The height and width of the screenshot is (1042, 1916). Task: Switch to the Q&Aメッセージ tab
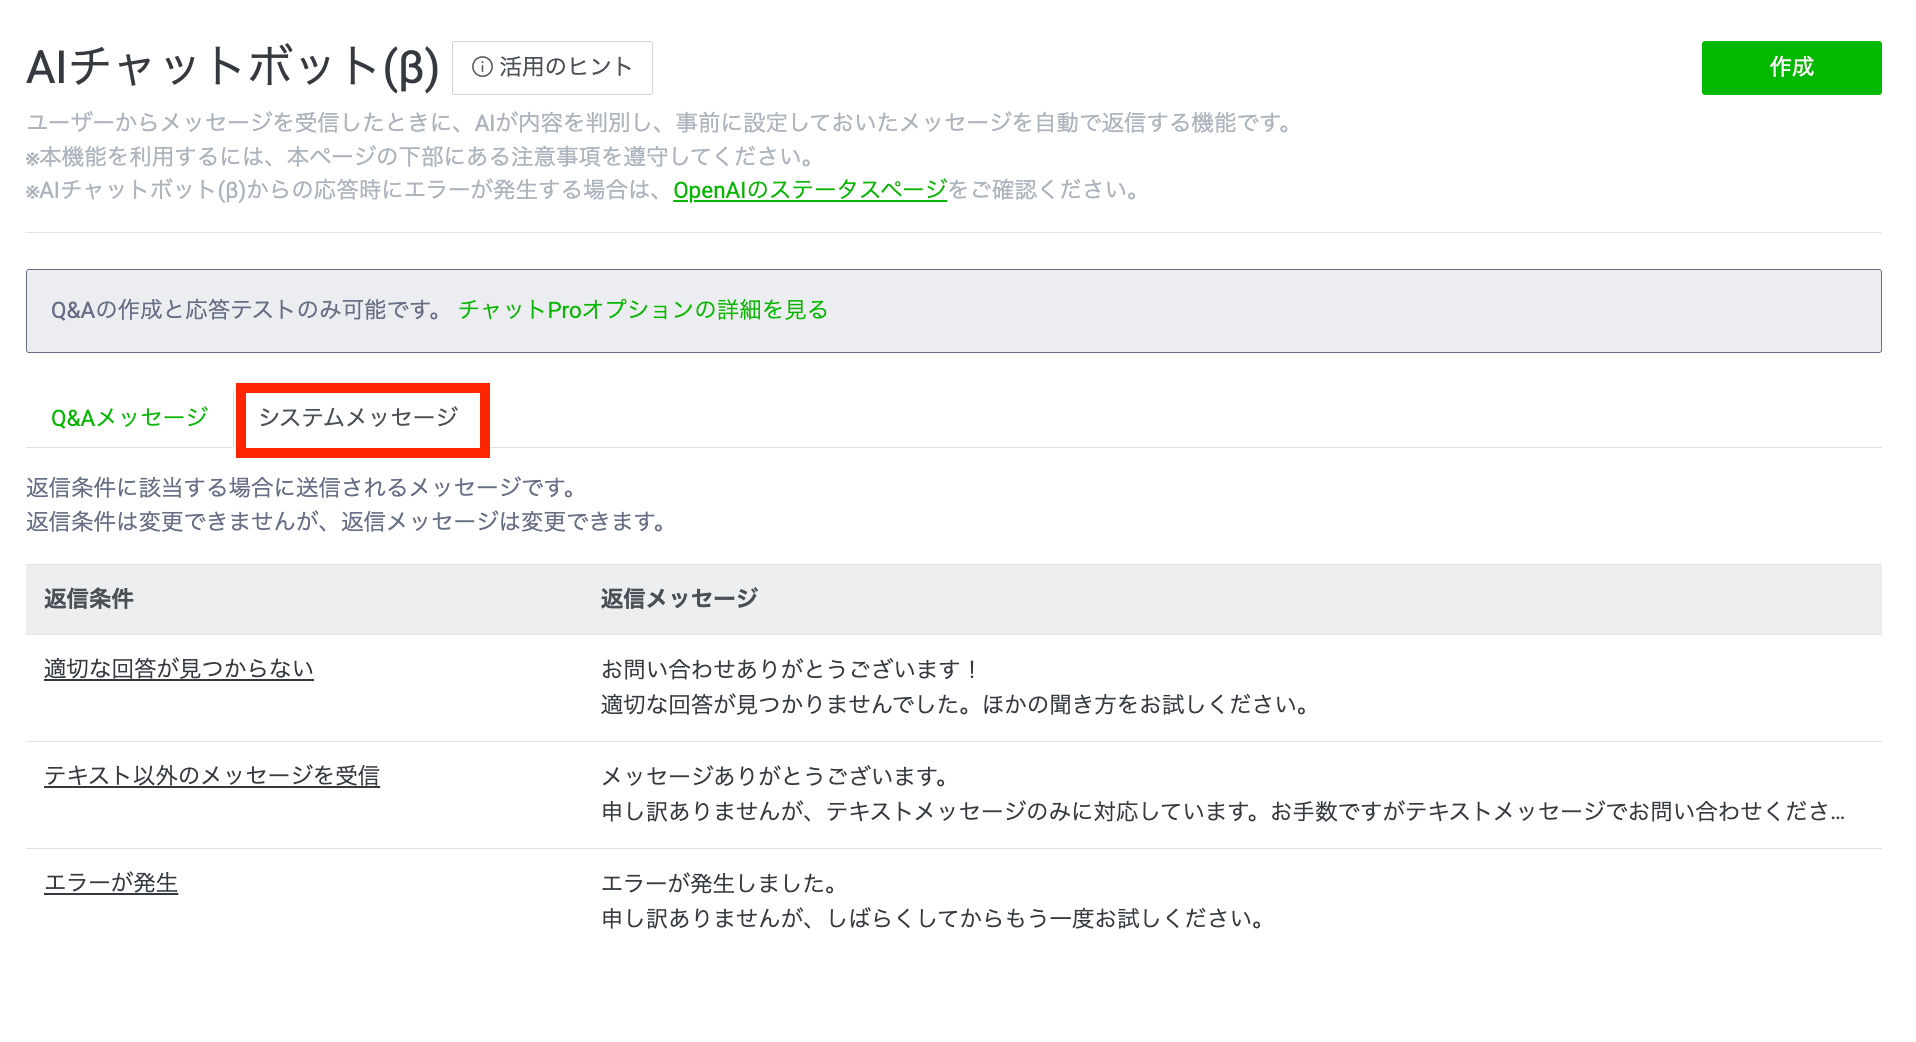(129, 417)
